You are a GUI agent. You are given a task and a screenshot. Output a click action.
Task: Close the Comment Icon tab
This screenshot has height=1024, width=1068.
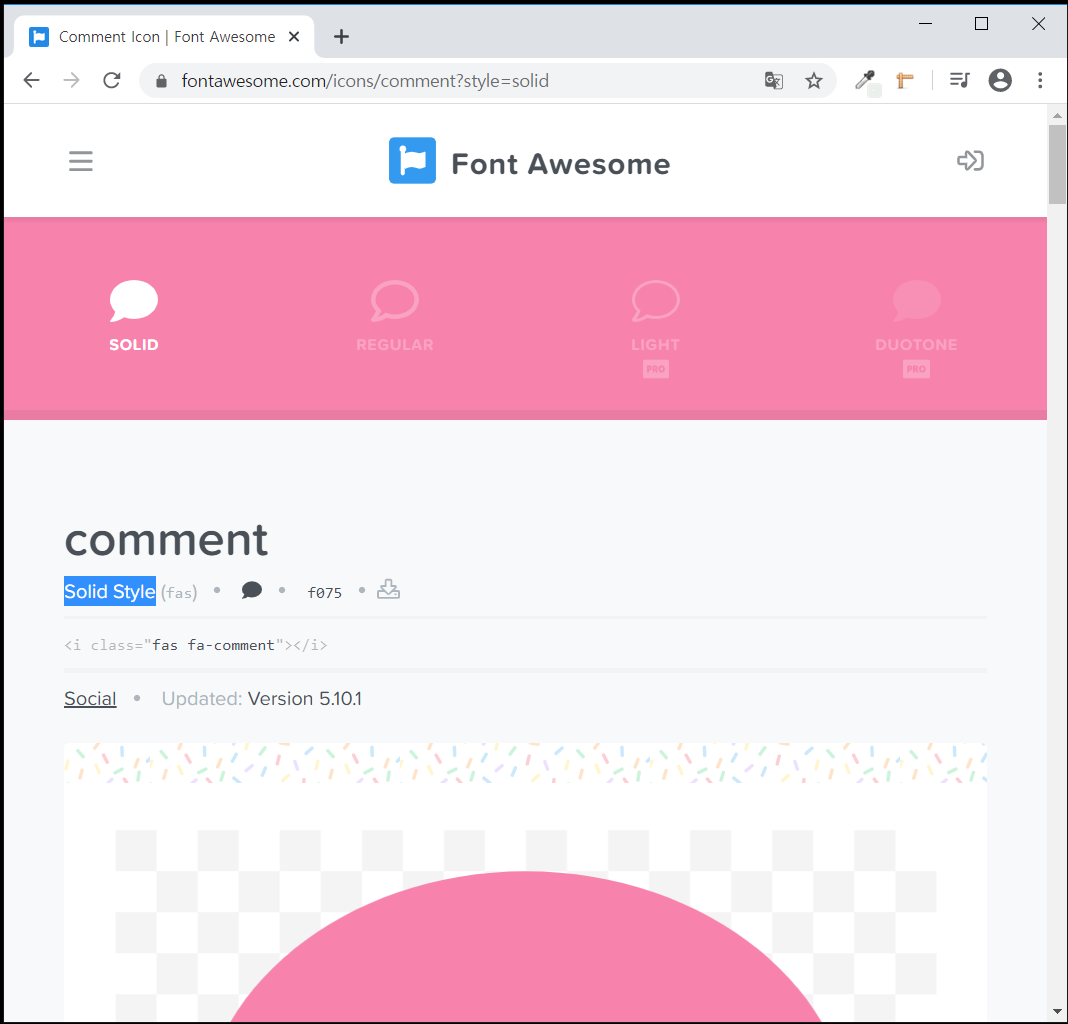pyautogui.click(x=294, y=37)
